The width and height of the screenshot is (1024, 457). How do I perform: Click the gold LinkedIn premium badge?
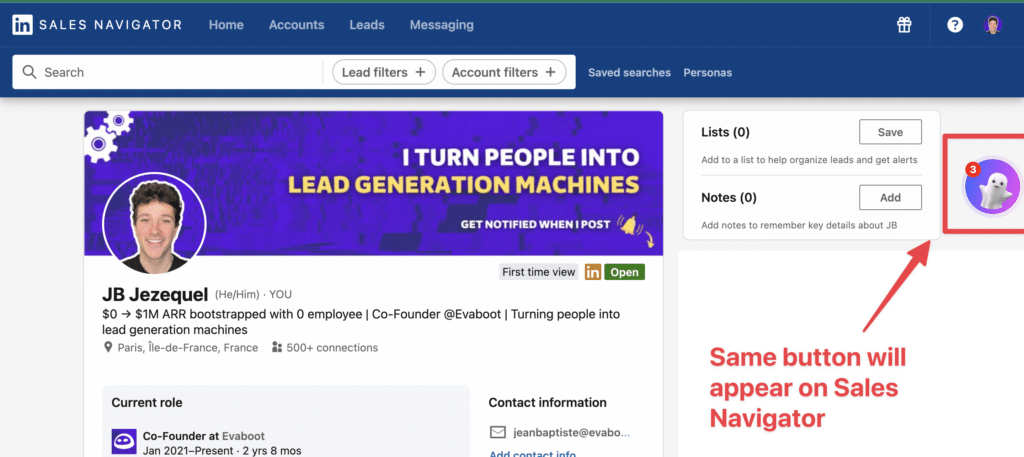click(593, 272)
